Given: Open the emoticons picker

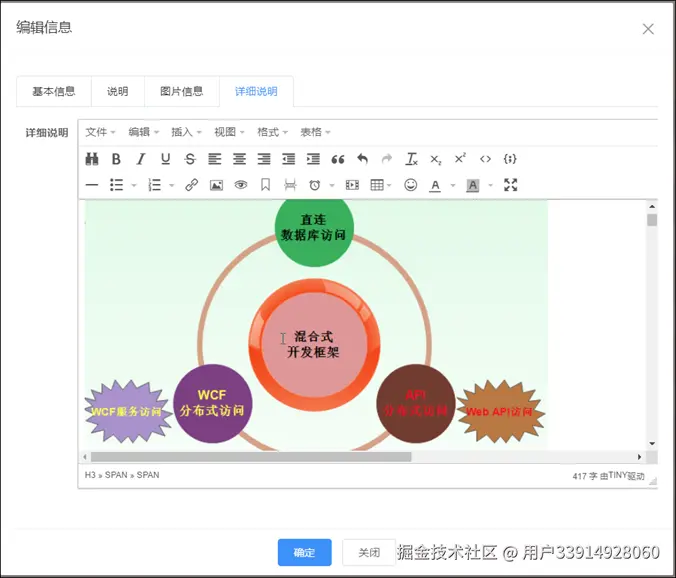Looking at the screenshot, I should click(x=410, y=185).
